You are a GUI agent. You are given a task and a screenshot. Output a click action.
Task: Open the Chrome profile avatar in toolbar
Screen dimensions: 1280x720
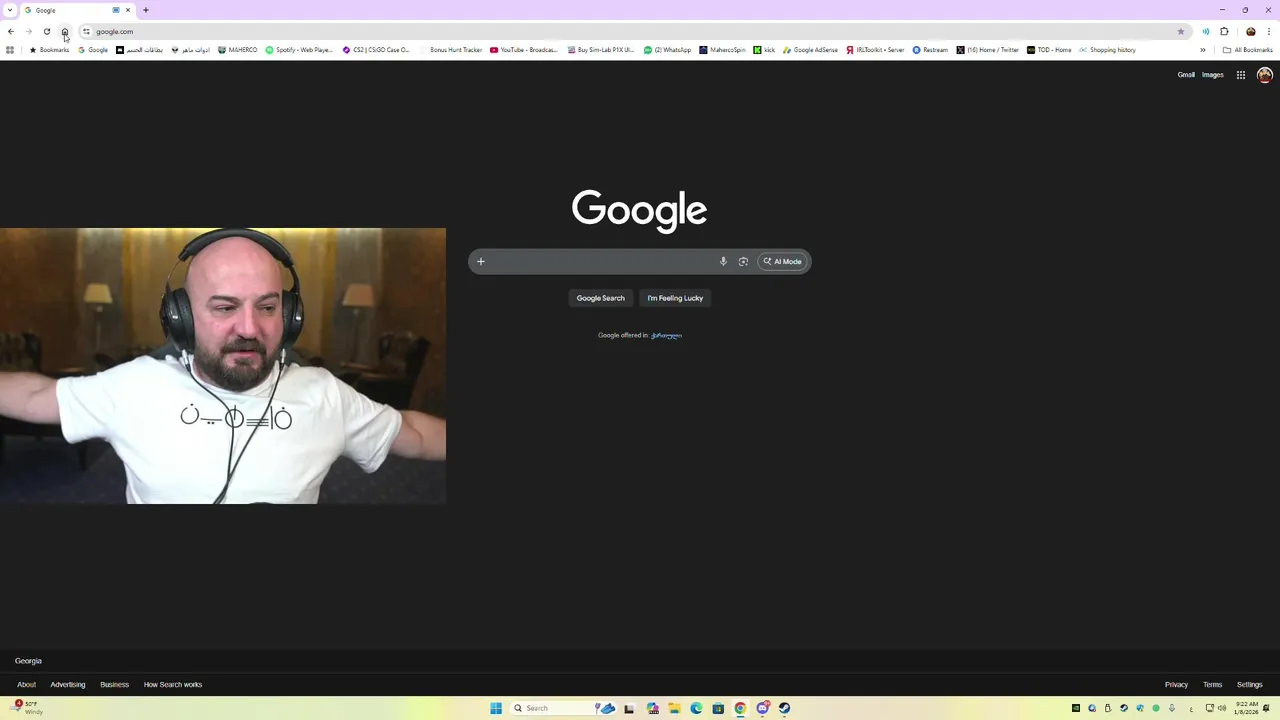[1250, 31]
